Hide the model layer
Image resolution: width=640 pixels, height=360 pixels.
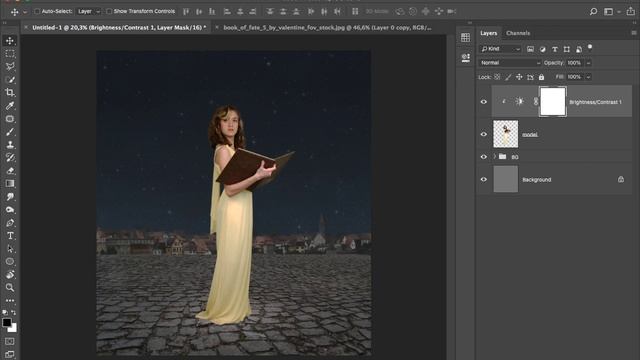pyautogui.click(x=484, y=134)
